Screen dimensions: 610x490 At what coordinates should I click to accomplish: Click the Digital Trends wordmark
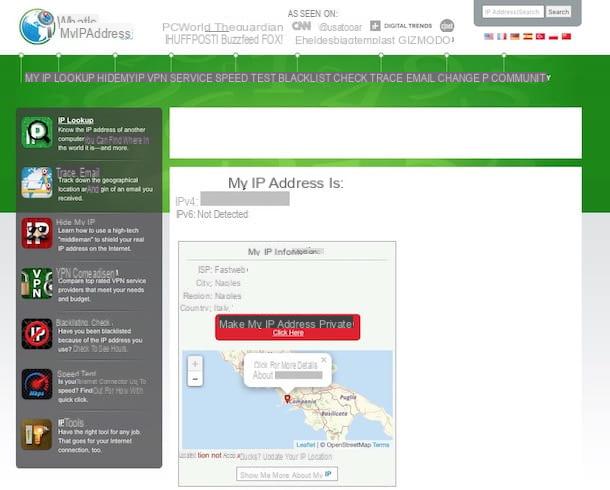[x=408, y=26]
